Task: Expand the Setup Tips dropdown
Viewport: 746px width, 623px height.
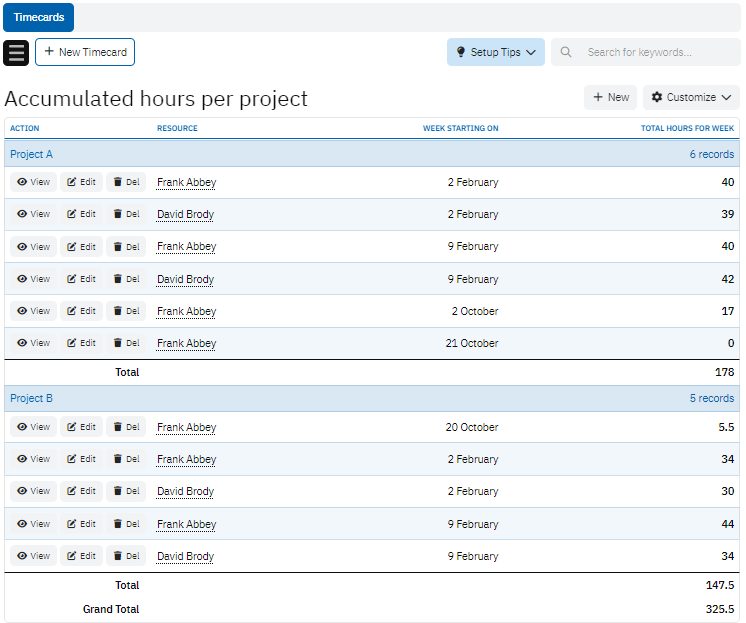Action: (x=495, y=52)
